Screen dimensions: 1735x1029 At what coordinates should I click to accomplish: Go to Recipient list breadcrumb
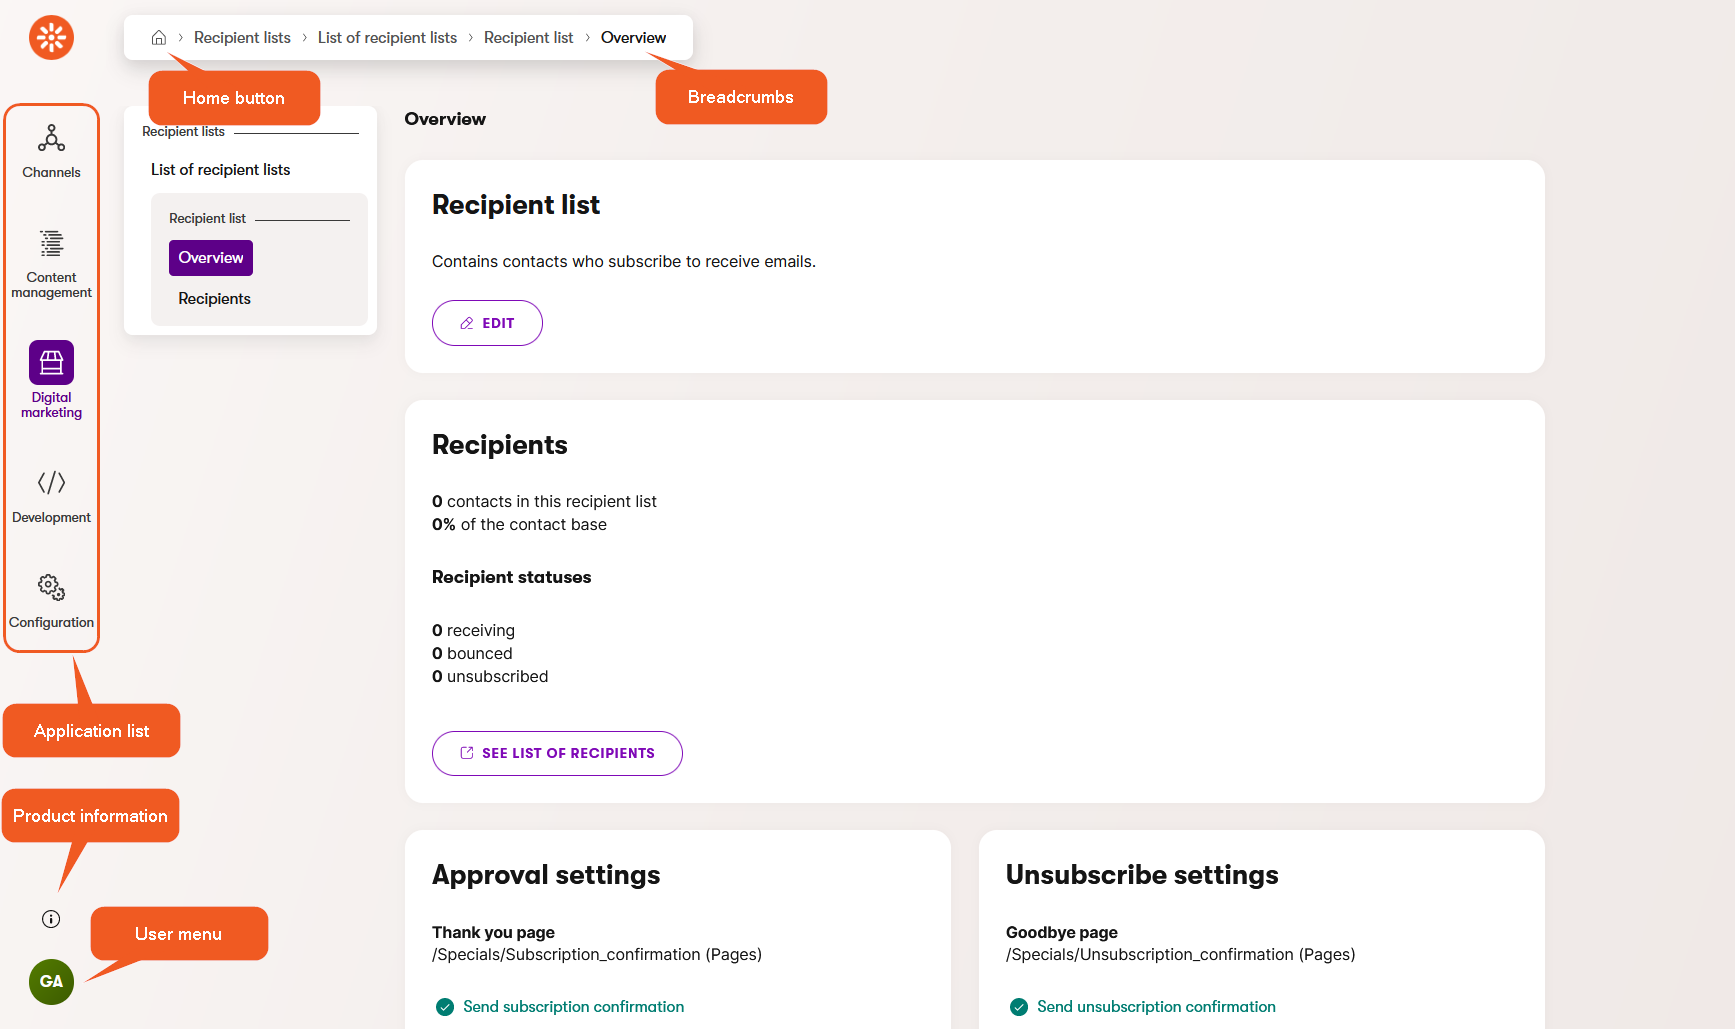(x=528, y=38)
